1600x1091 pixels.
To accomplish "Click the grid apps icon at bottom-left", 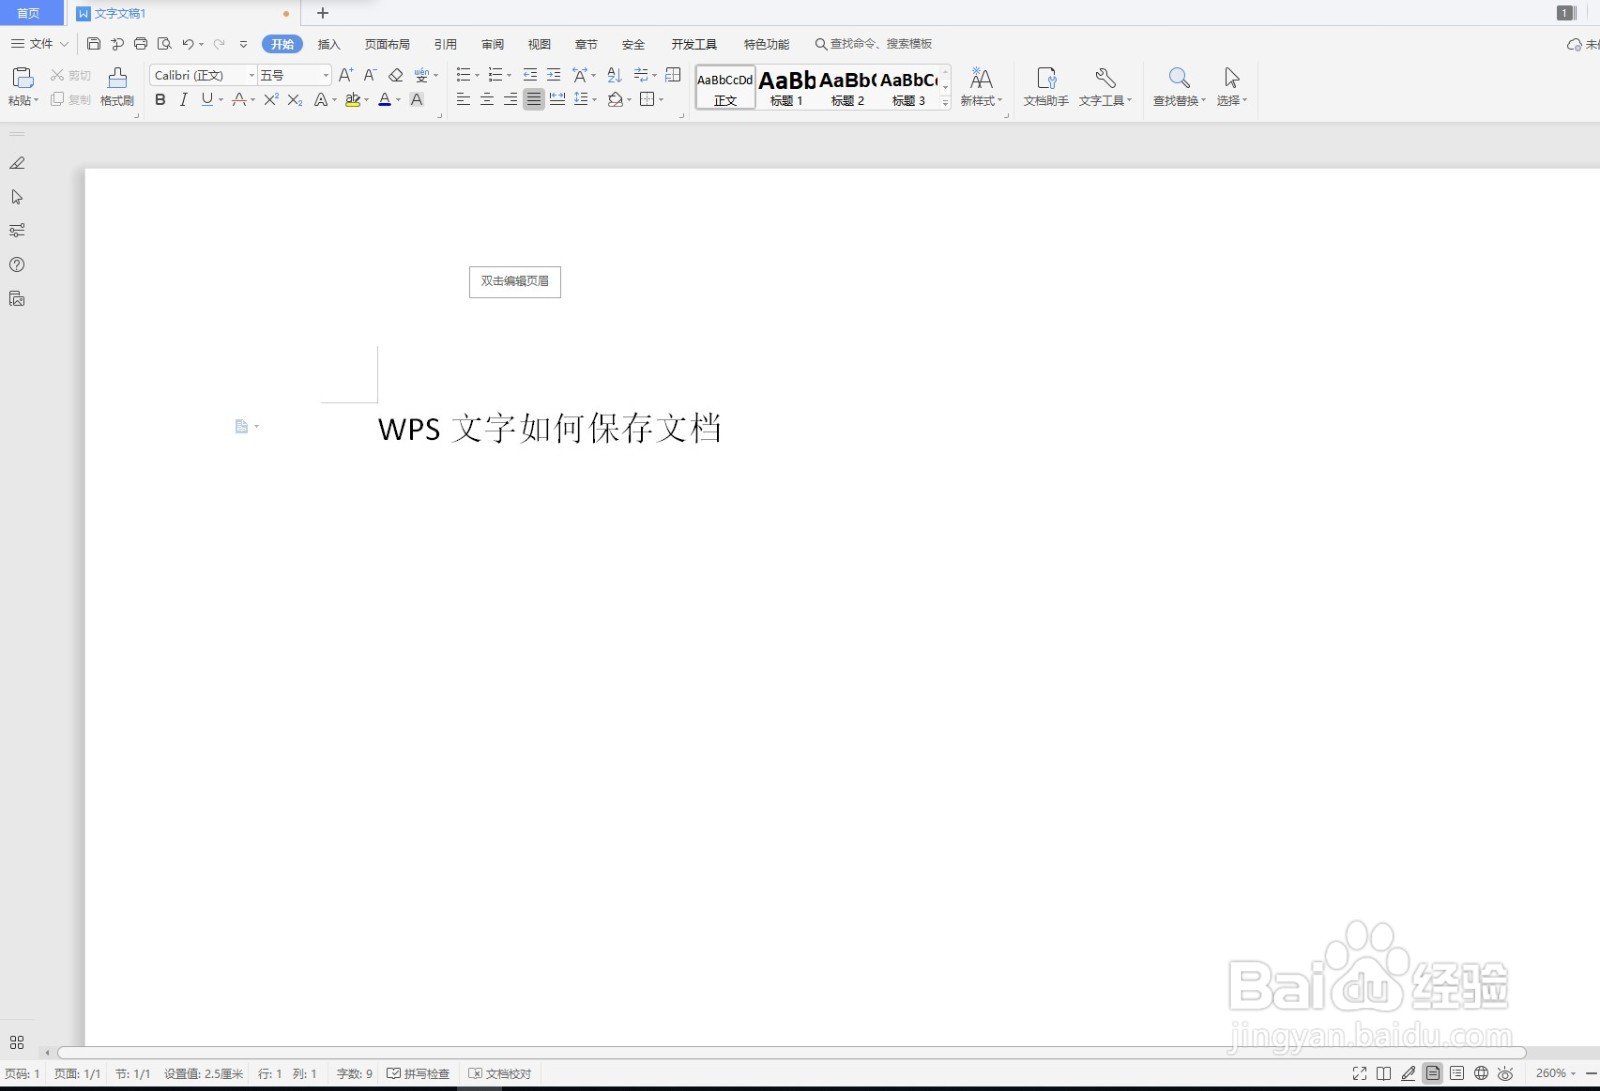I will click(x=17, y=1042).
